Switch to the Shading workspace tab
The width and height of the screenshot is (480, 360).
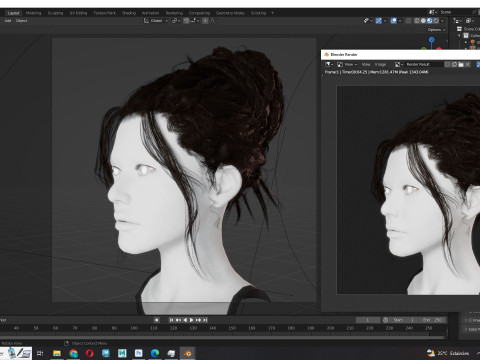pyautogui.click(x=129, y=13)
